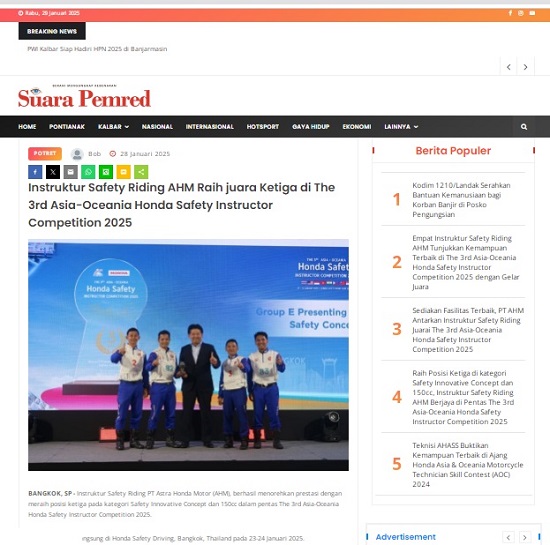Go to HOME in the navigation bar
This screenshot has height=545, width=550.
(27, 127)
